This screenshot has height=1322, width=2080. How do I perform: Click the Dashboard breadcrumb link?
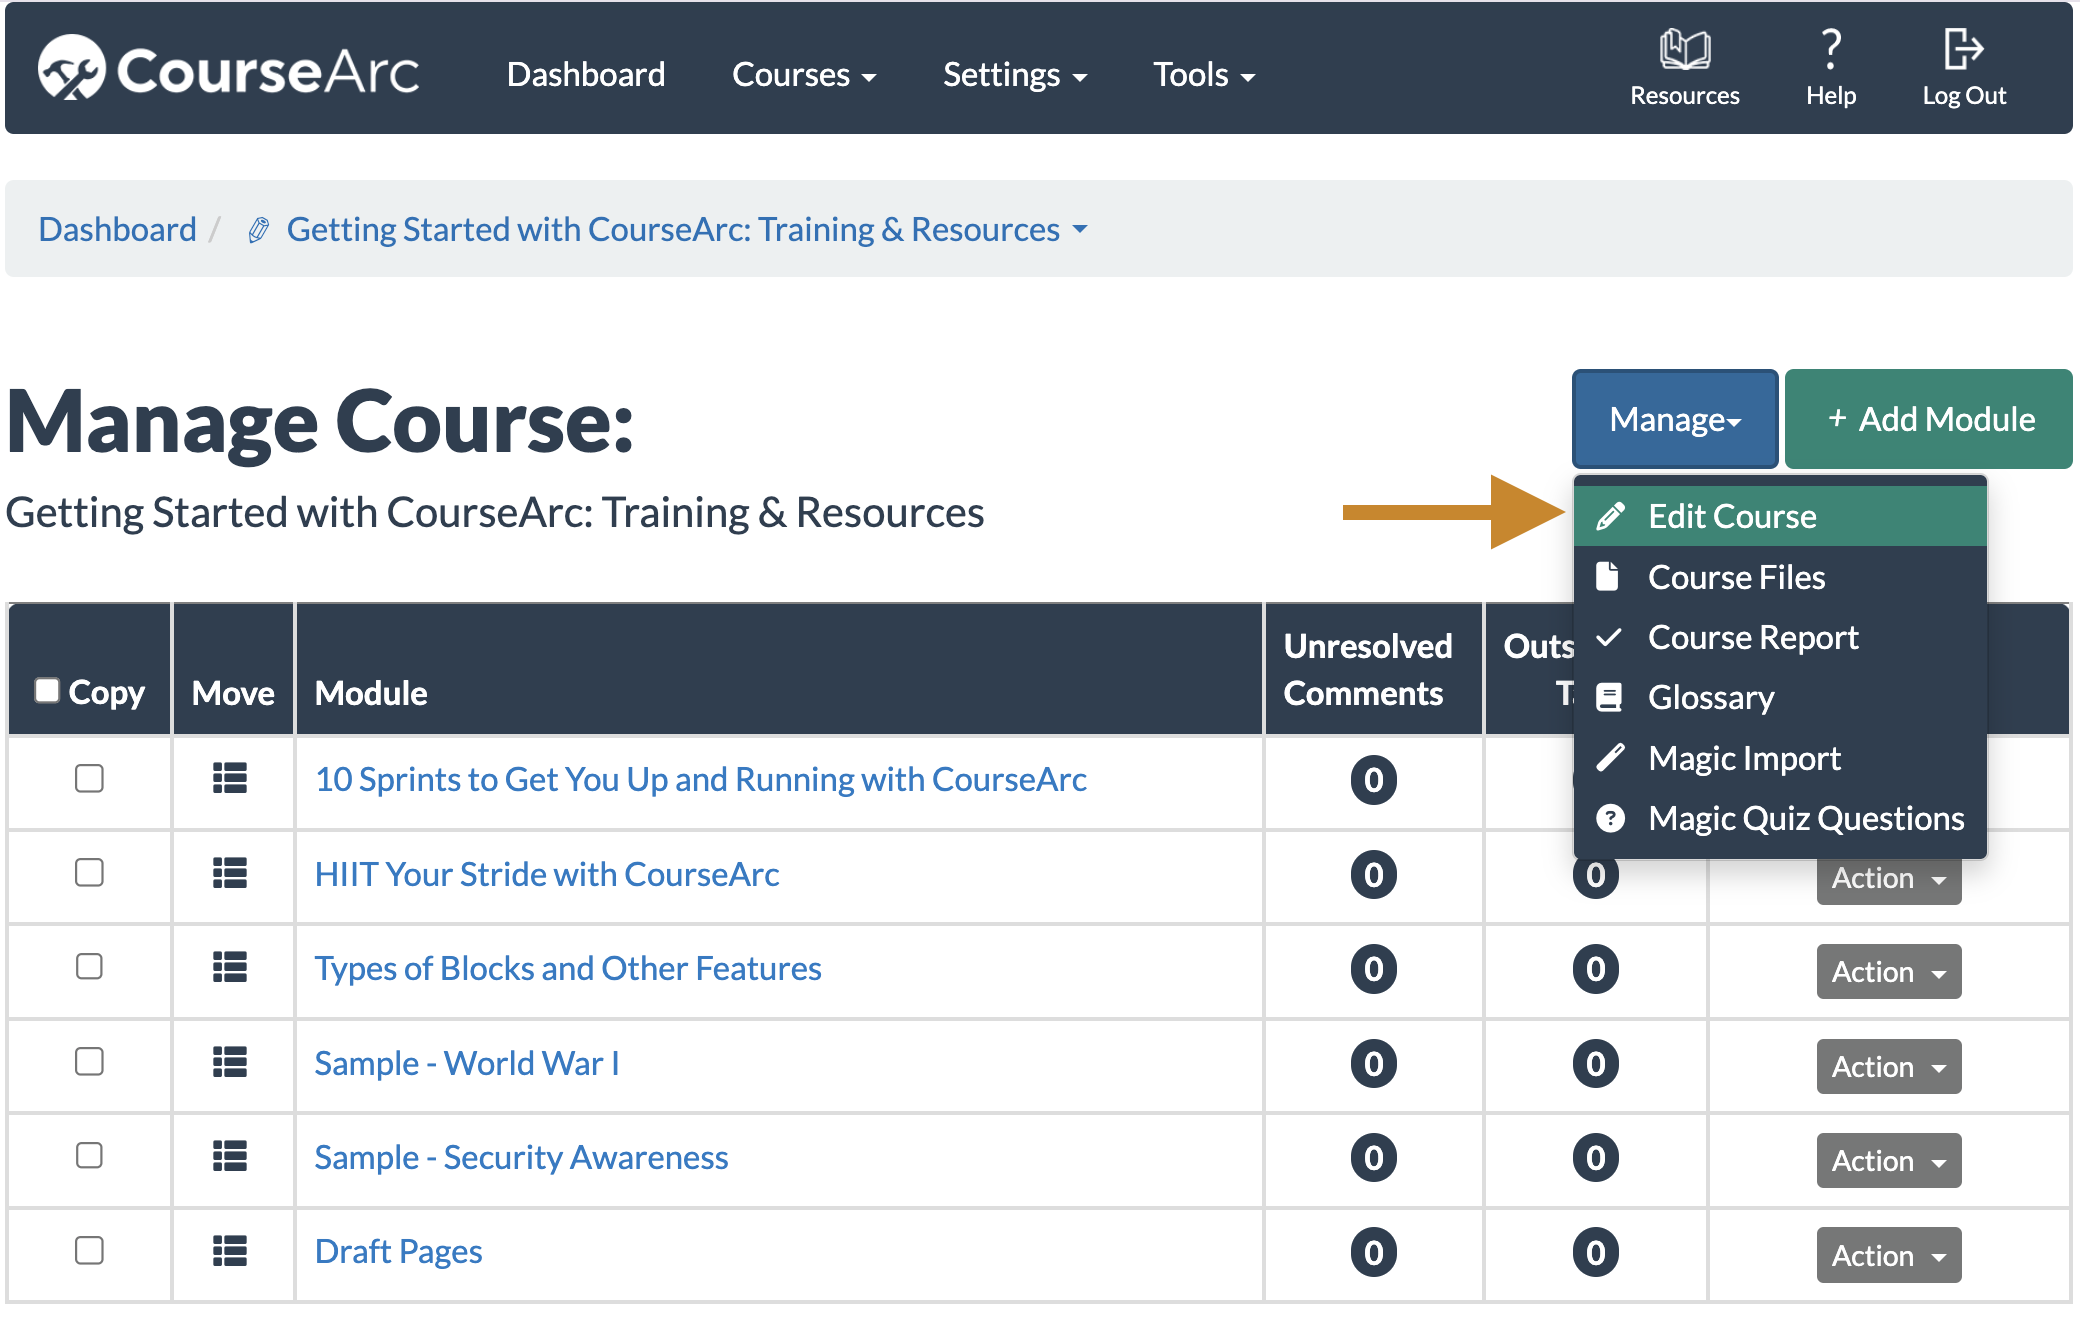(117, 228)
